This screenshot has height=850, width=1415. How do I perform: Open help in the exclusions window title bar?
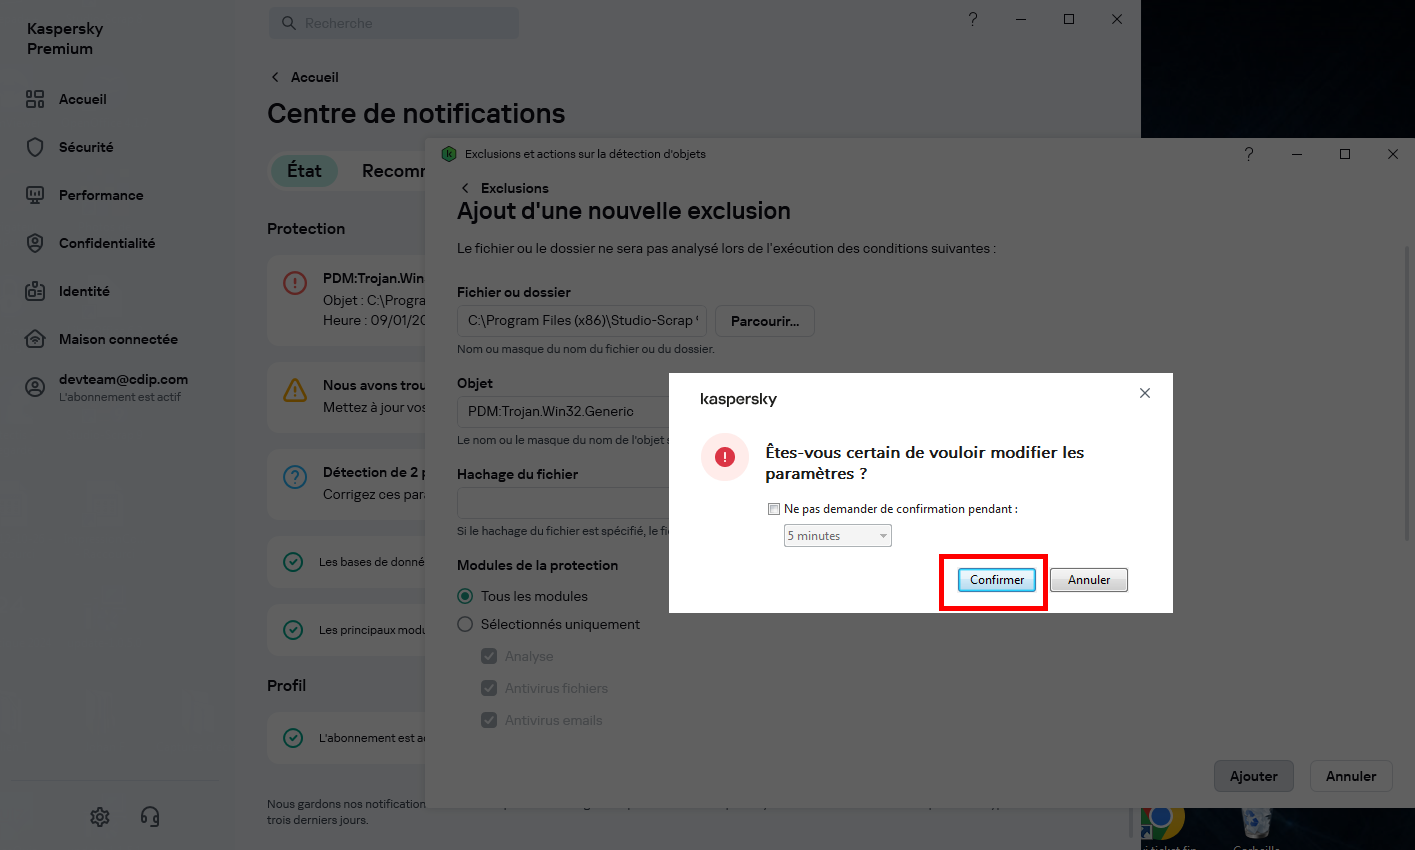[1249, 154]
